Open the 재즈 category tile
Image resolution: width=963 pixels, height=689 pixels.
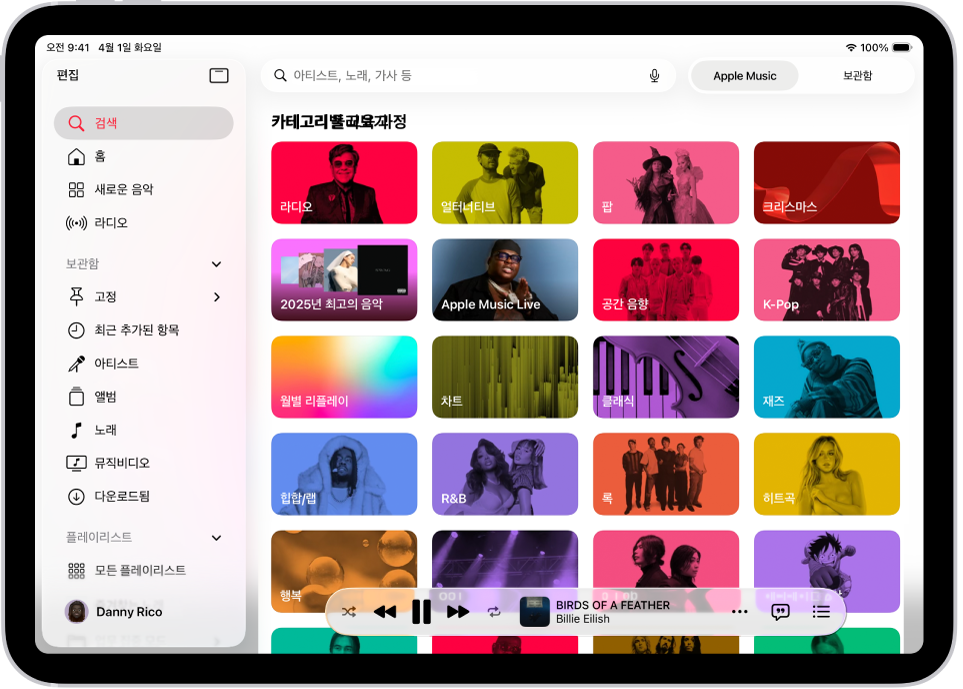coord(827,376)
